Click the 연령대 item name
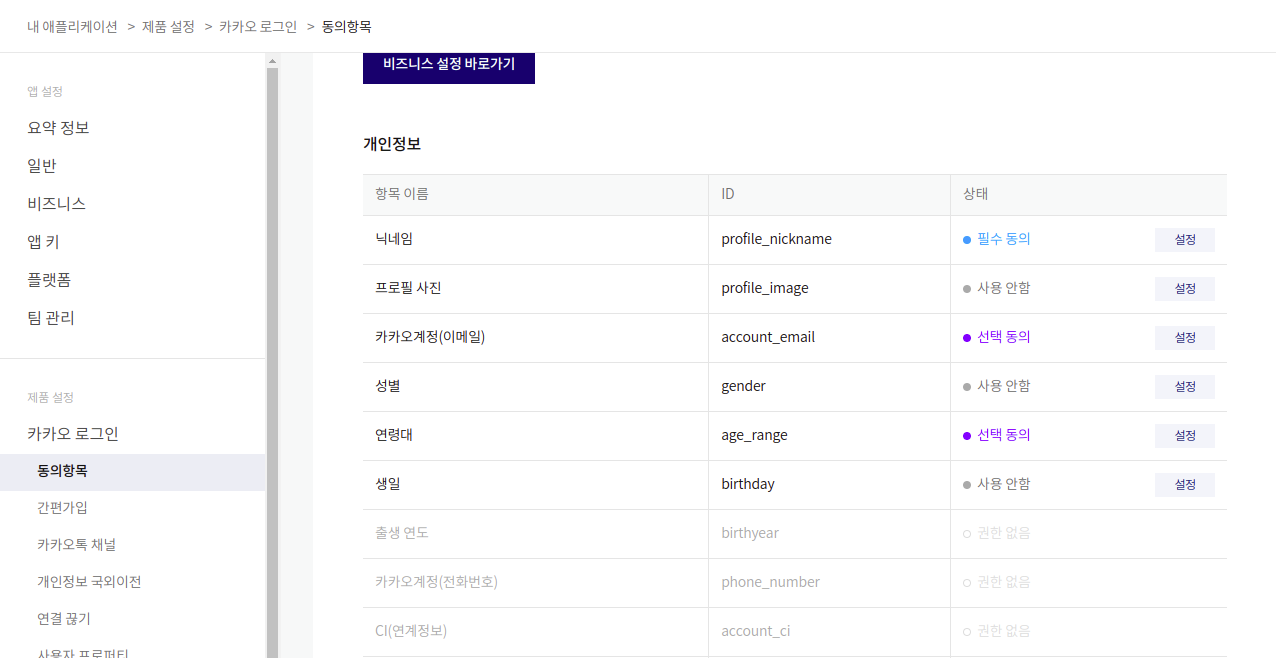Image resolution: width=1276 pixels, height=658 pixels. coord(394,435)
